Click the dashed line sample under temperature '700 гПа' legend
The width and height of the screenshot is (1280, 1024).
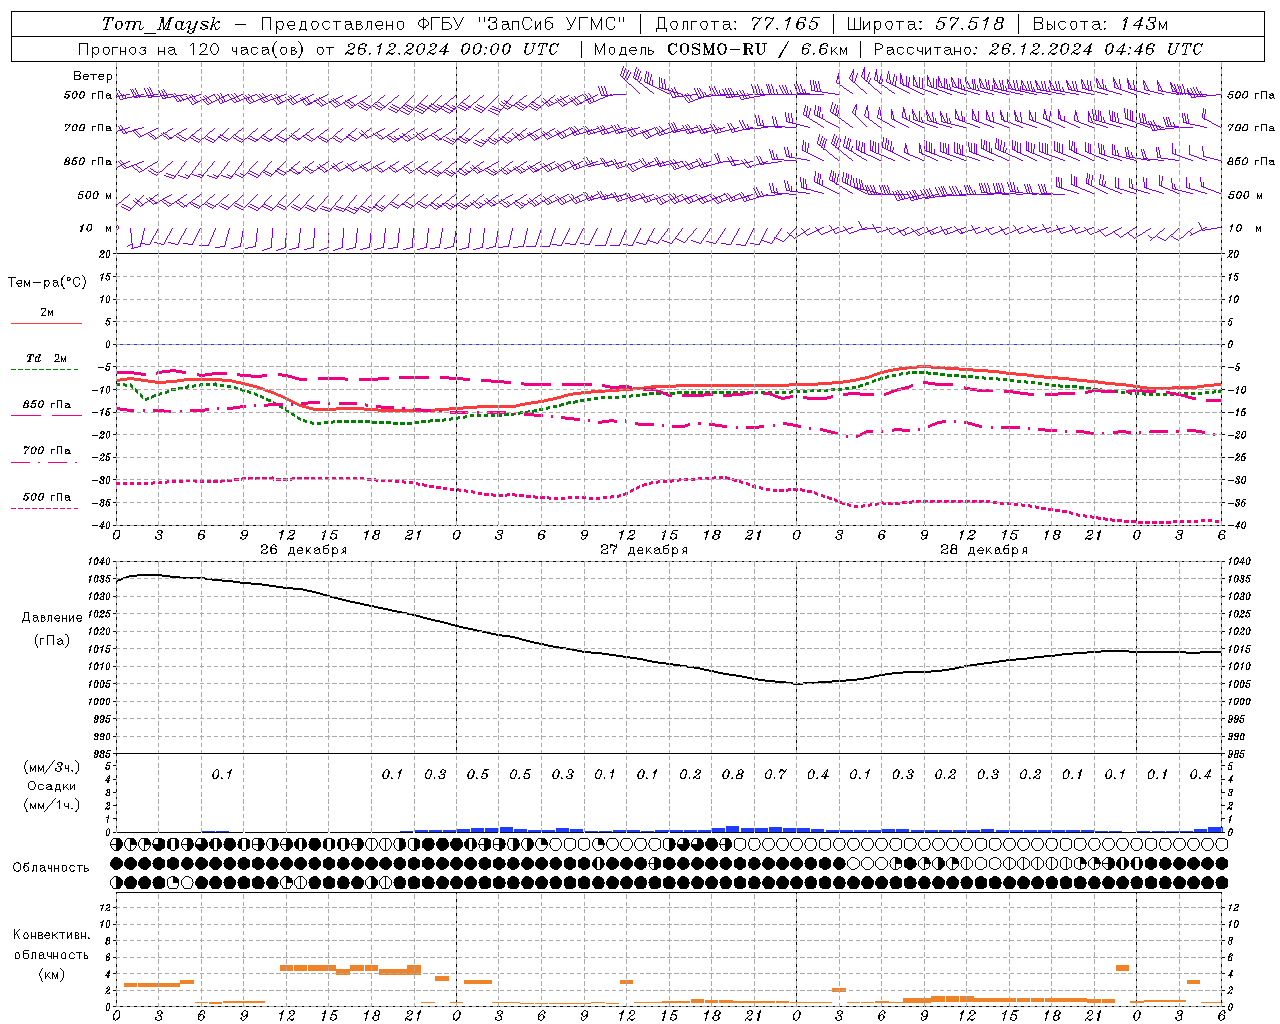pyautogui.click(x=46, y=462)
